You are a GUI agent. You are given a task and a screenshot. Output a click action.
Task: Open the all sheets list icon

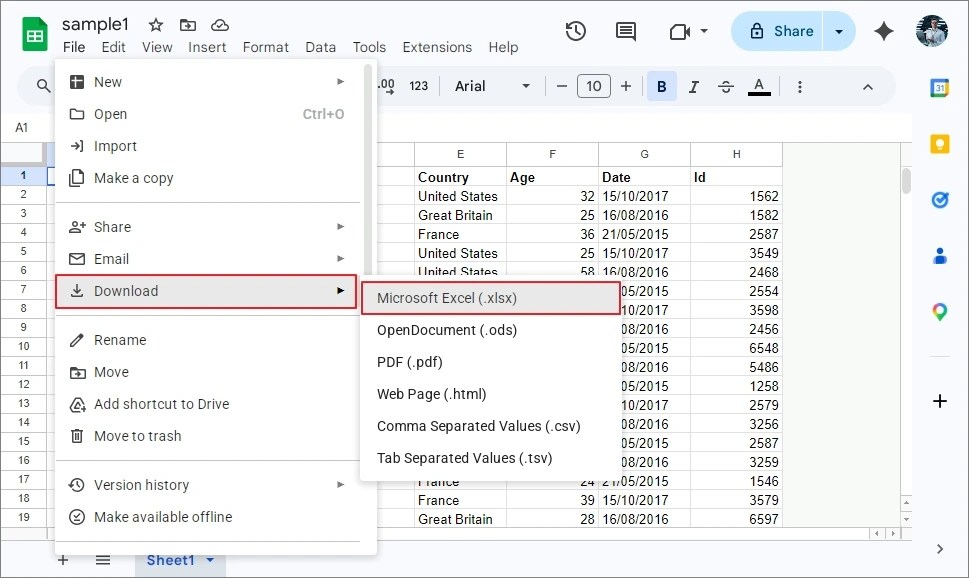(x=103, y=560)
